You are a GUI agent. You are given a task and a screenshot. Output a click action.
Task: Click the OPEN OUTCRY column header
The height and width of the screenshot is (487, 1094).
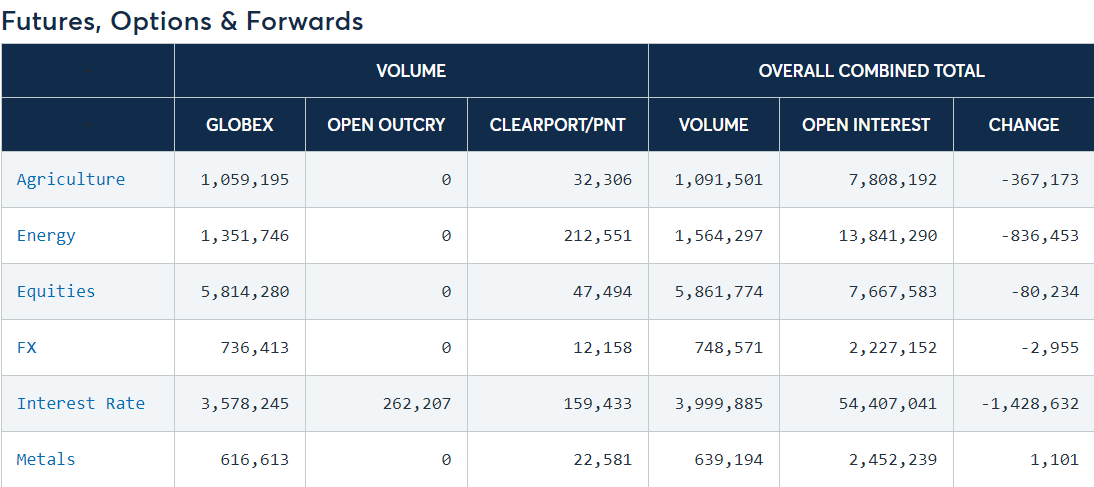[386, 124]
